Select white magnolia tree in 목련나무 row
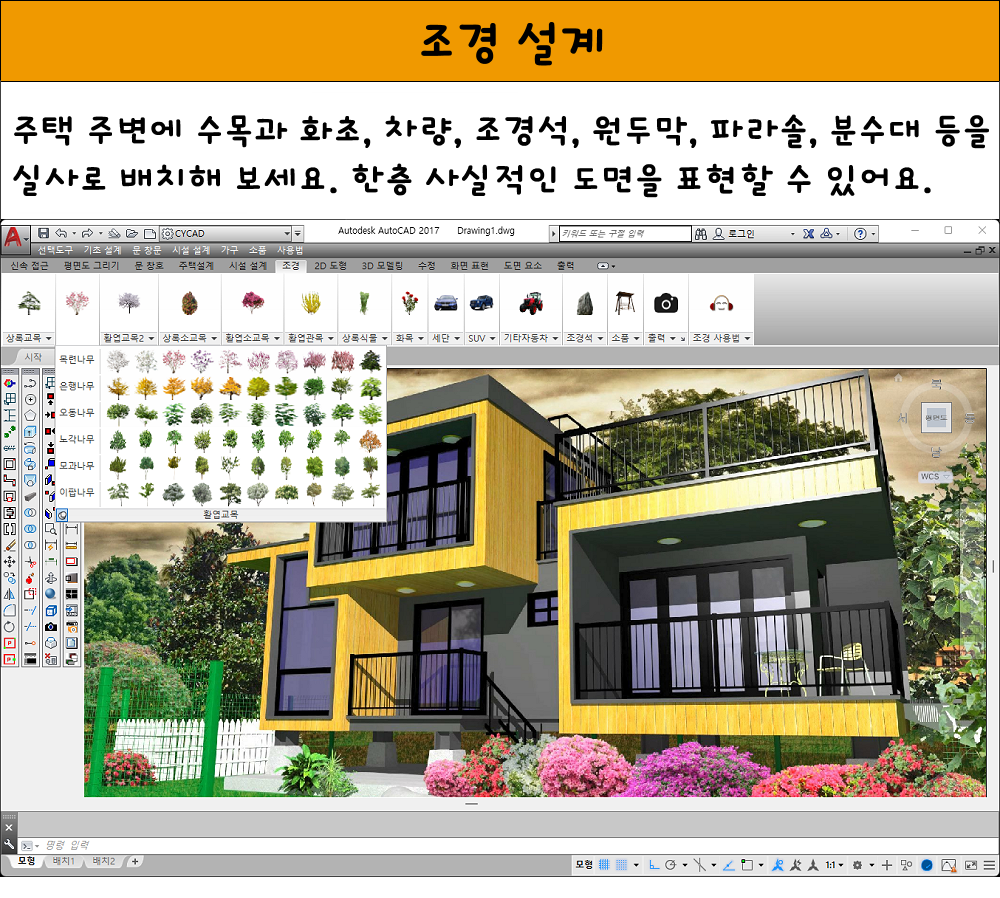Image resolution: width=1000 pixels, height=898 pixels. pos(117,361)
